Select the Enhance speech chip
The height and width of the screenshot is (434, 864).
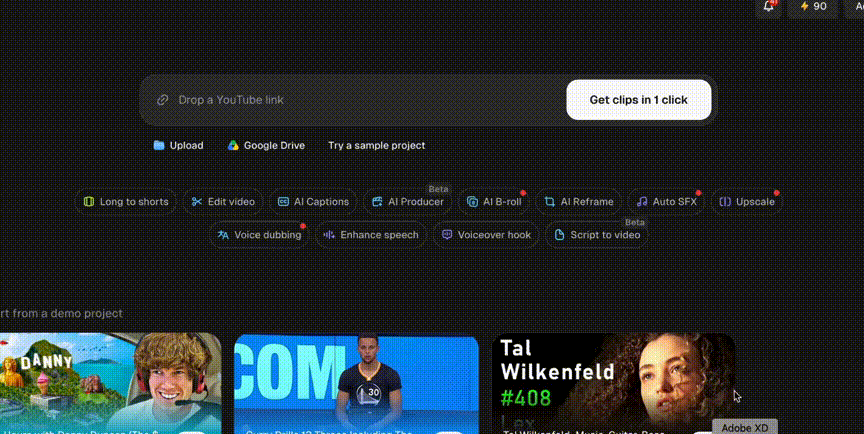pyautogui.click(x=371, y=235)
